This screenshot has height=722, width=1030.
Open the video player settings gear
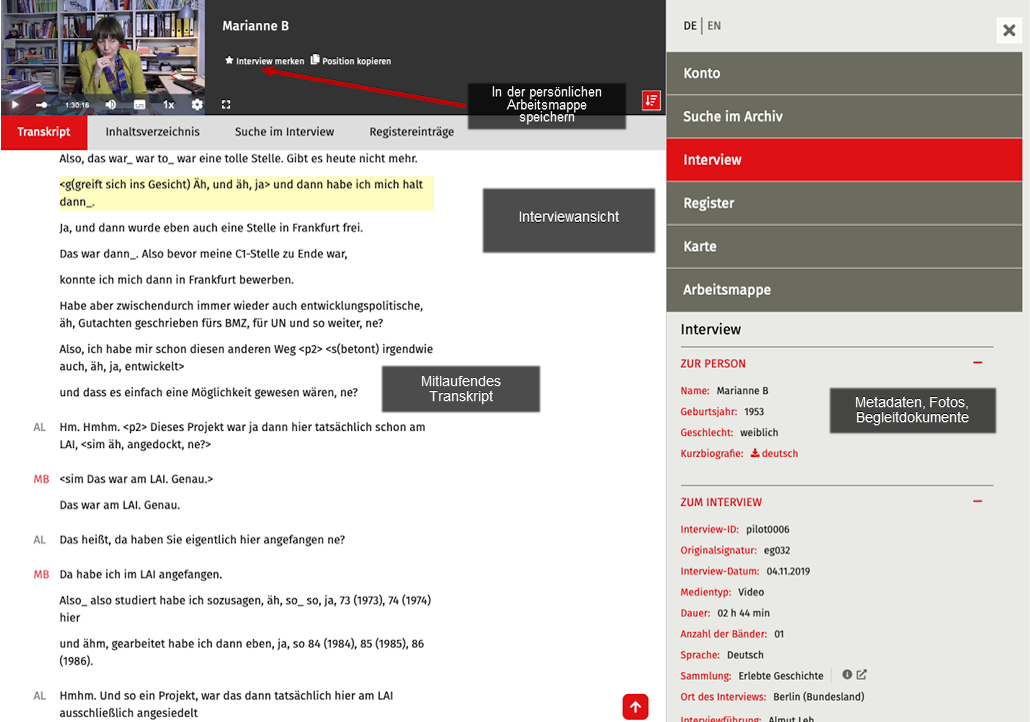coord(197,104)
